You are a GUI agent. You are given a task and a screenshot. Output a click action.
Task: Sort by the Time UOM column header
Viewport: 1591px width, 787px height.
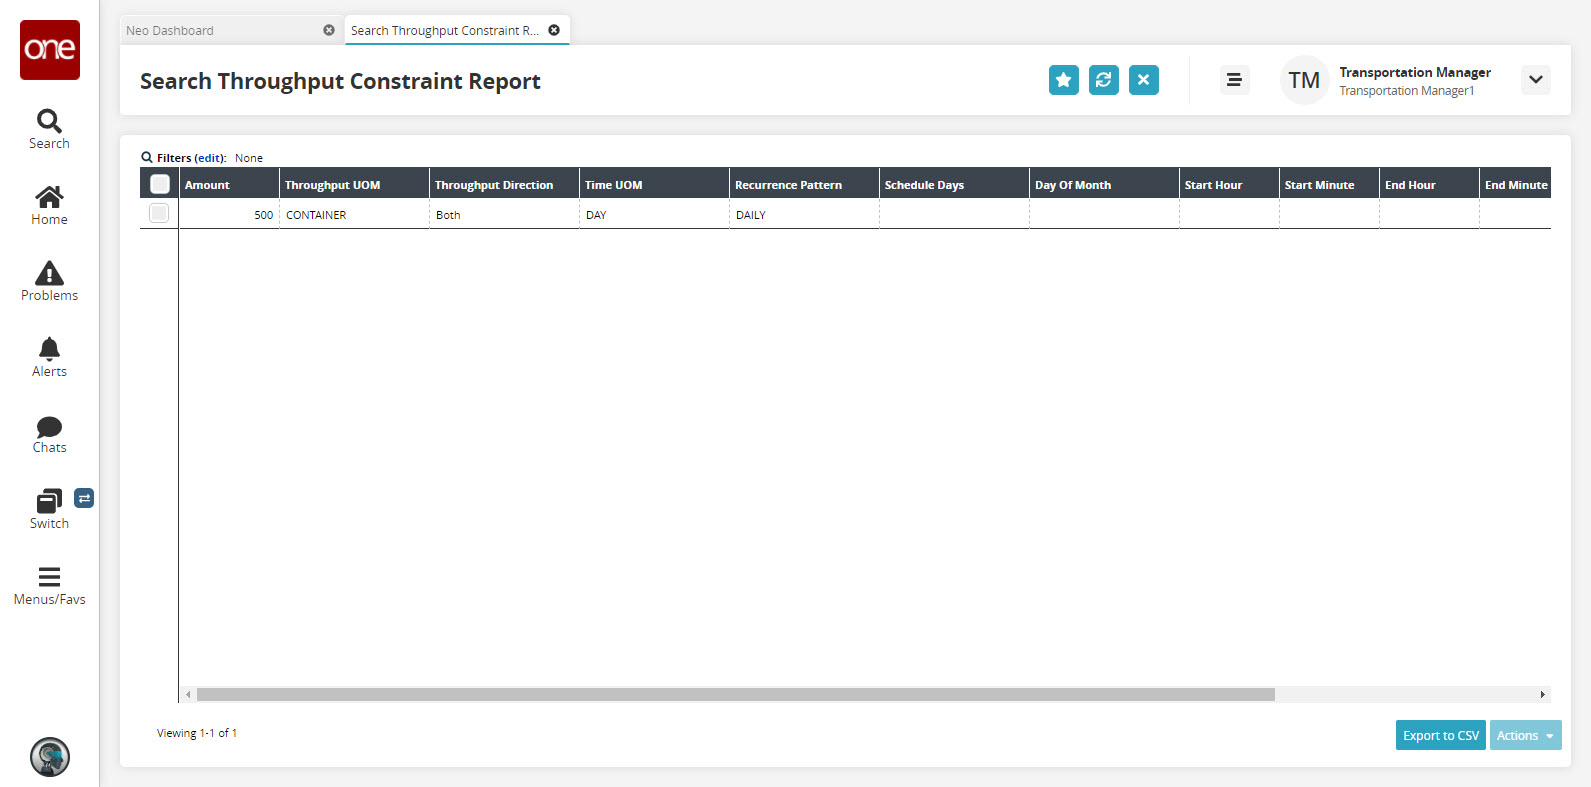pyautogui.click(x=654, y=184)
